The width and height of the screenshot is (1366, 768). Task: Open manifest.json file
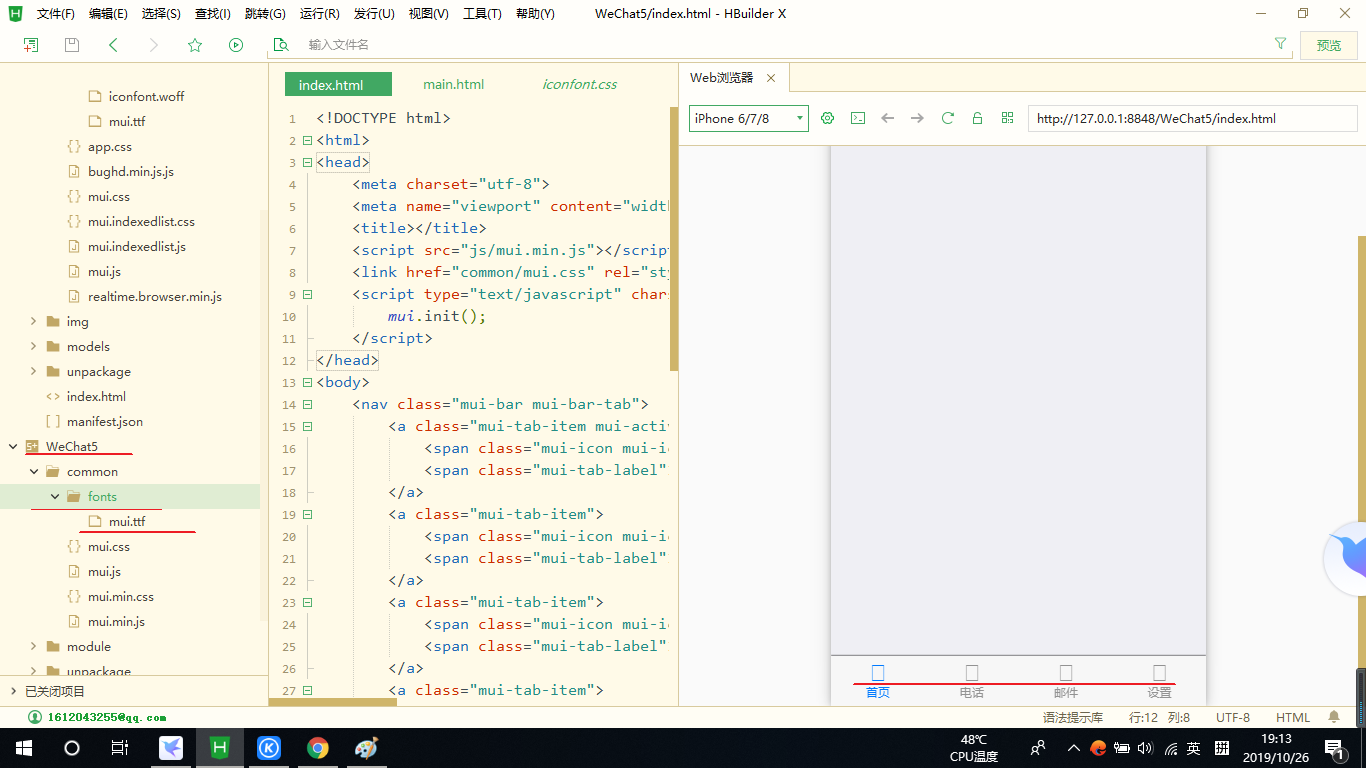pyautogui.click(x=105, y=421)
